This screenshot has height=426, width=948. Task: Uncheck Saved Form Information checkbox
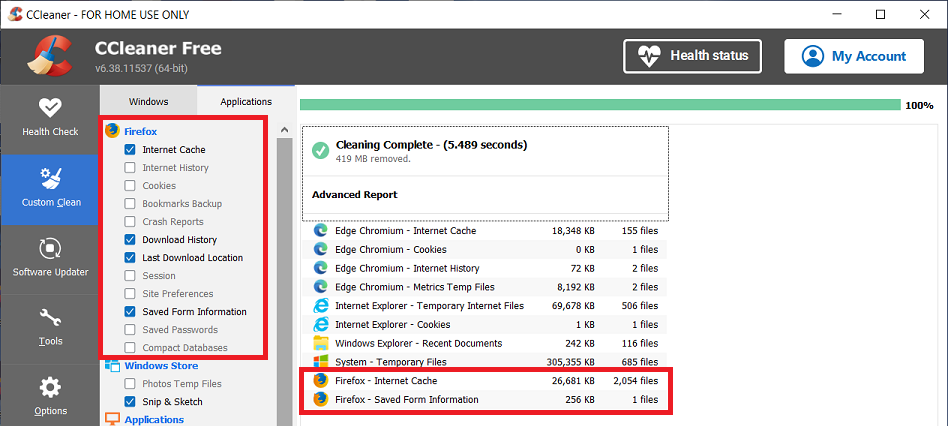coord(129,312)
